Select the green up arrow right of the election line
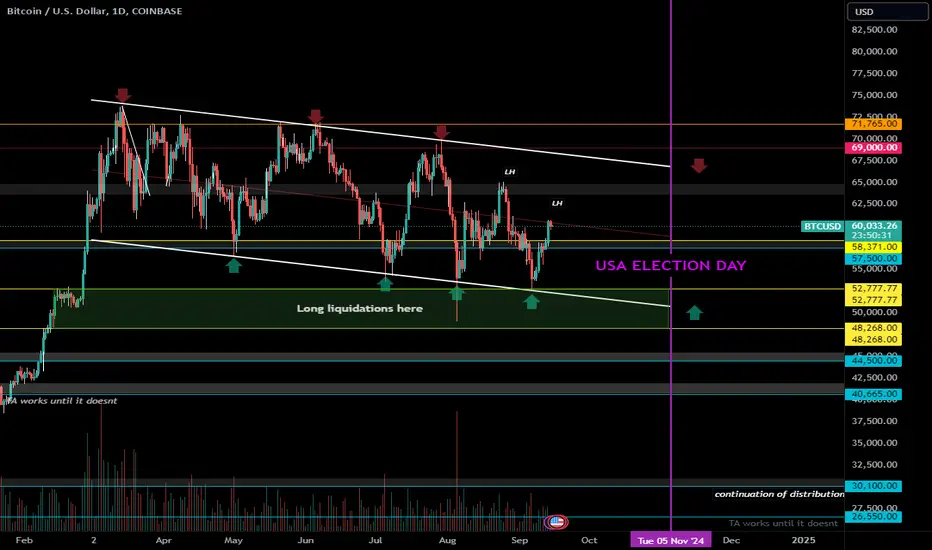The height and width of the screenshot is (550, 932). (x=694, y=313)
